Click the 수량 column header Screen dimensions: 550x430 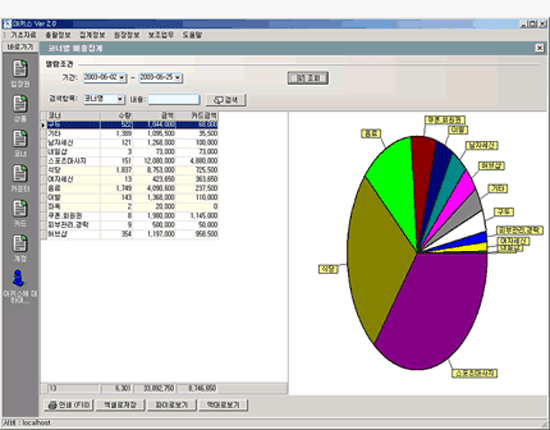click(x=116, y=116)
